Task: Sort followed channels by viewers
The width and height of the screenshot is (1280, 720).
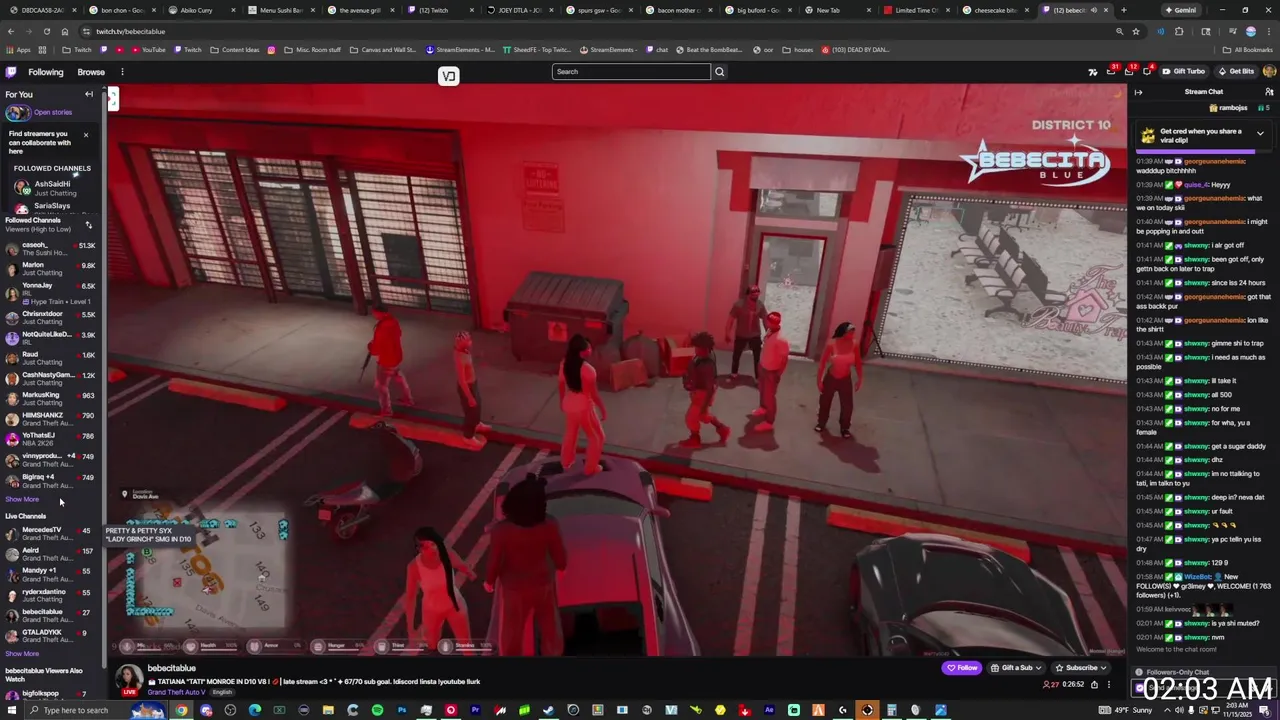Action: click(88, 225)
